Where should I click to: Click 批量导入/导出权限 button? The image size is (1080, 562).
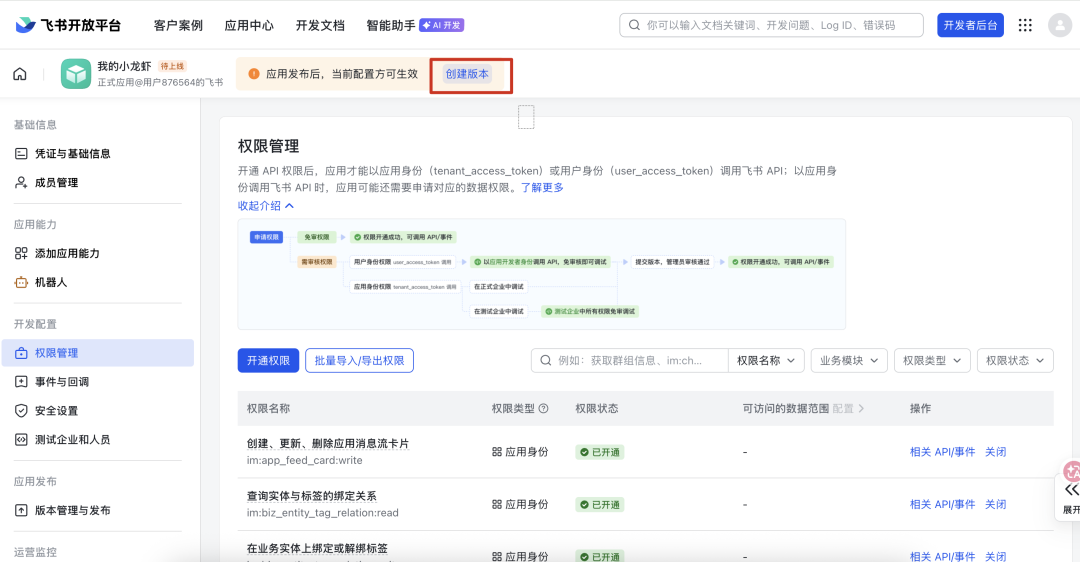click(x=359, y=360)
